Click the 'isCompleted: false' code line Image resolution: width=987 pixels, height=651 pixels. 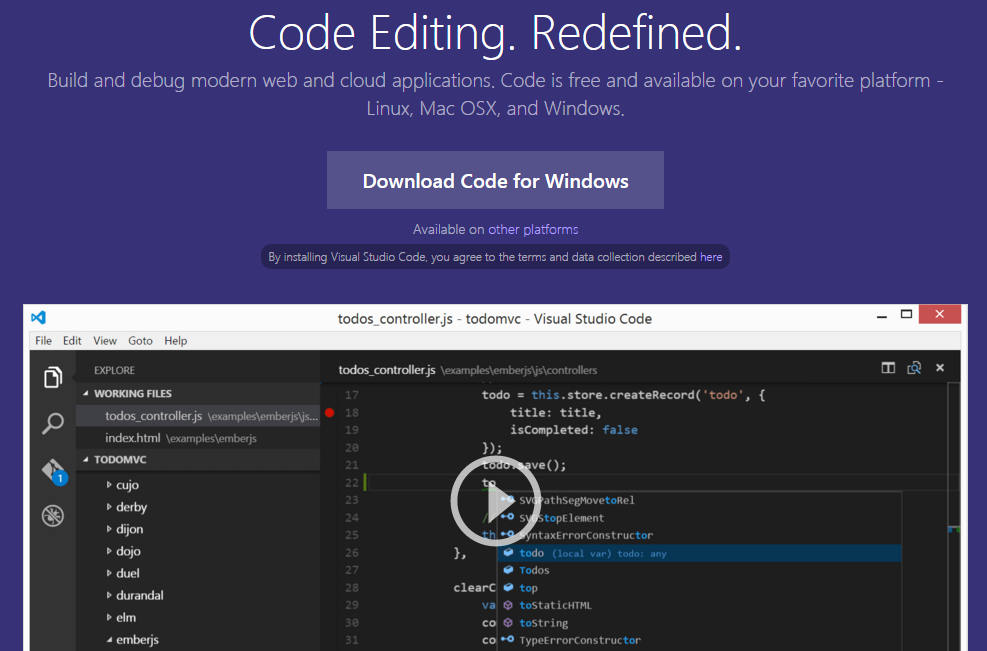[x=573, y=430]
